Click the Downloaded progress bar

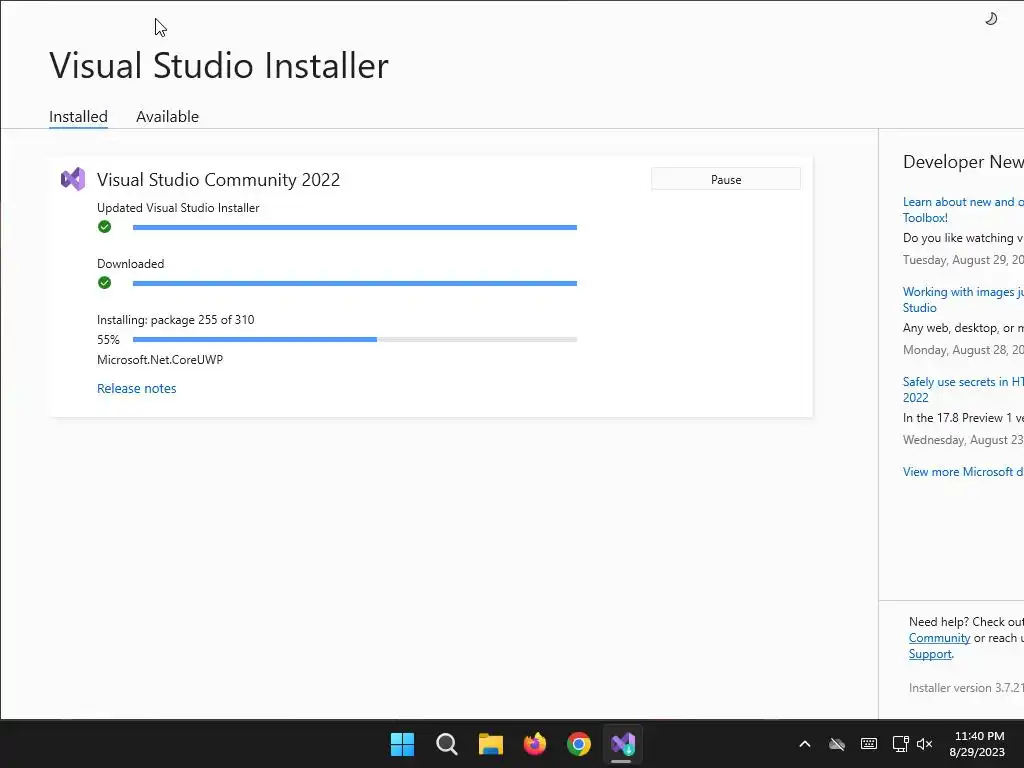tap(355, 283)
